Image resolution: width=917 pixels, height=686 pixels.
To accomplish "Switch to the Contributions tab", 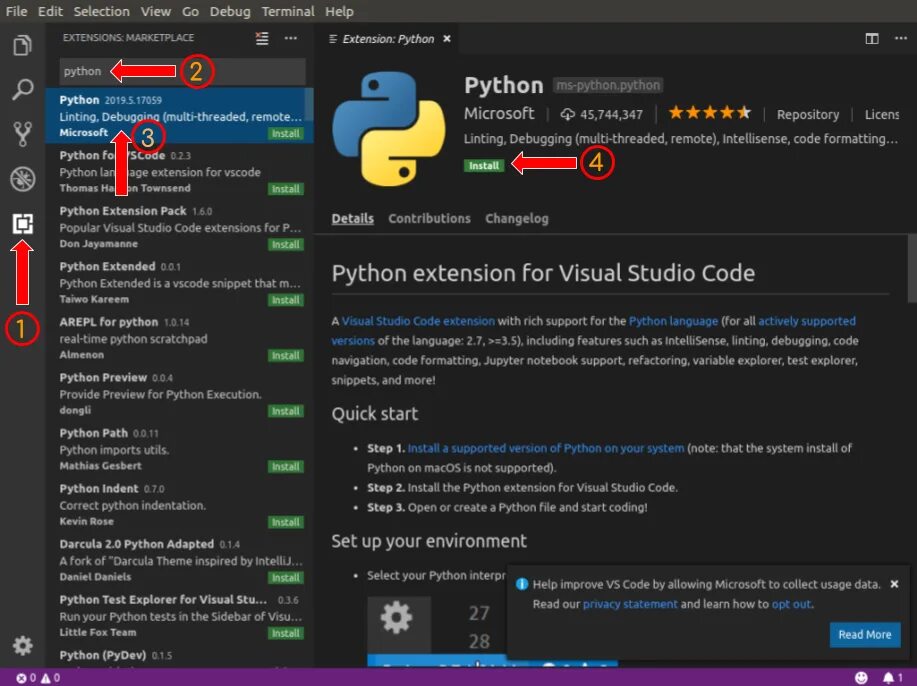I will coord(429,218).
